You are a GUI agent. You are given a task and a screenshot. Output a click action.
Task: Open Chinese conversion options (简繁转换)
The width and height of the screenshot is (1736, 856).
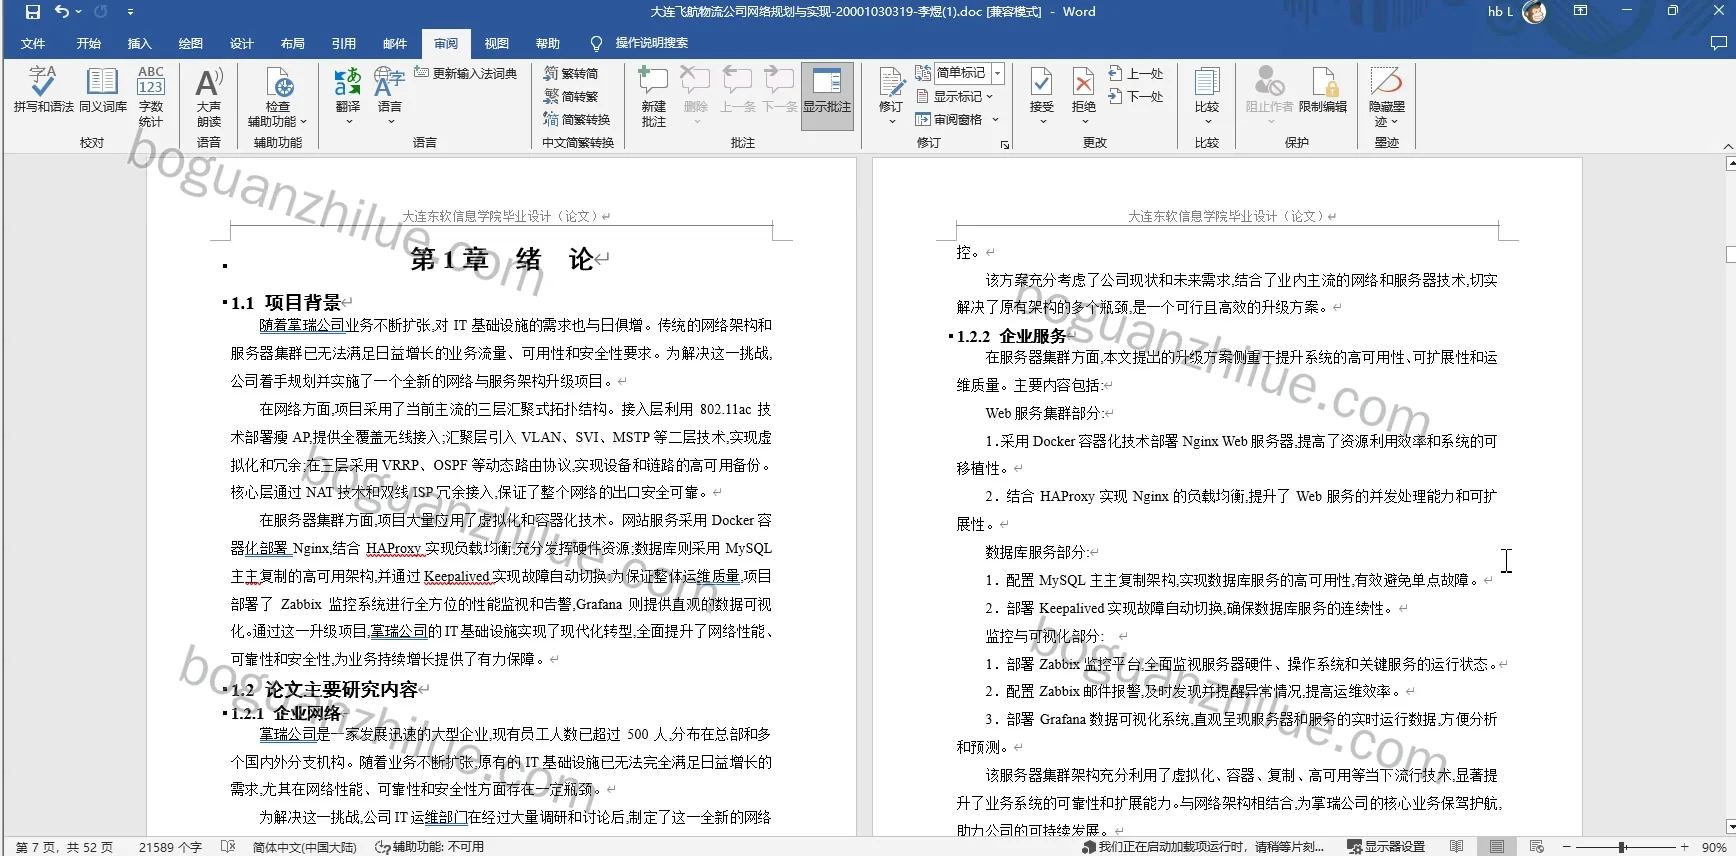[x=577, y=119]
